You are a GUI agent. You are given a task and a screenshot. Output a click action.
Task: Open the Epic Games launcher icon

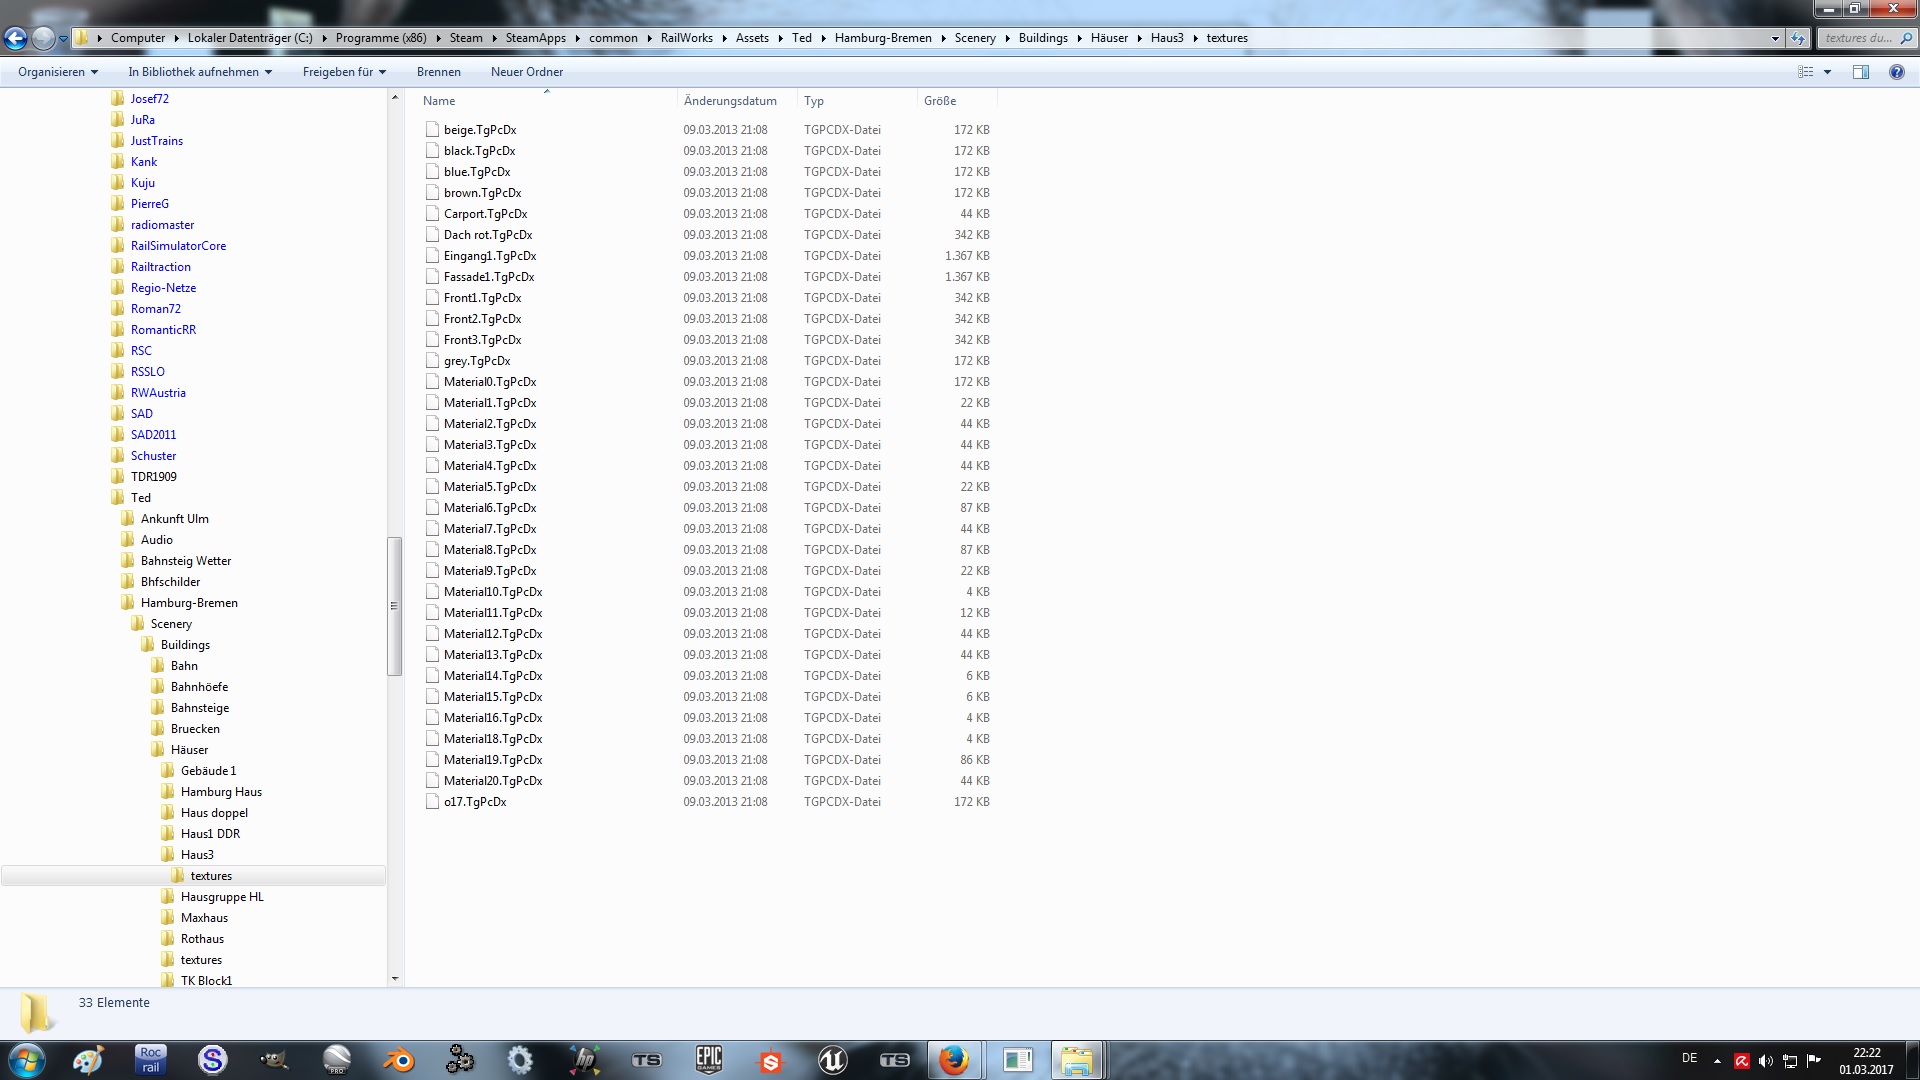708,1060
